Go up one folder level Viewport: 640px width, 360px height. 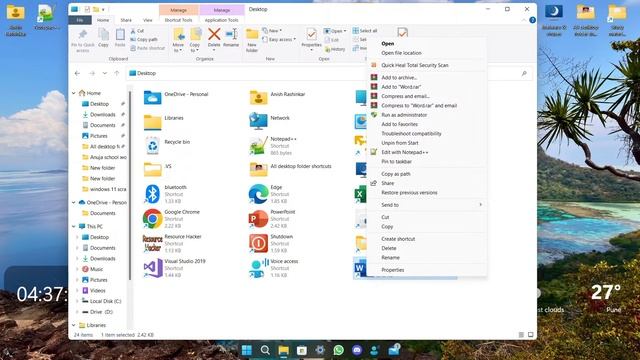(x=117, y=73)
